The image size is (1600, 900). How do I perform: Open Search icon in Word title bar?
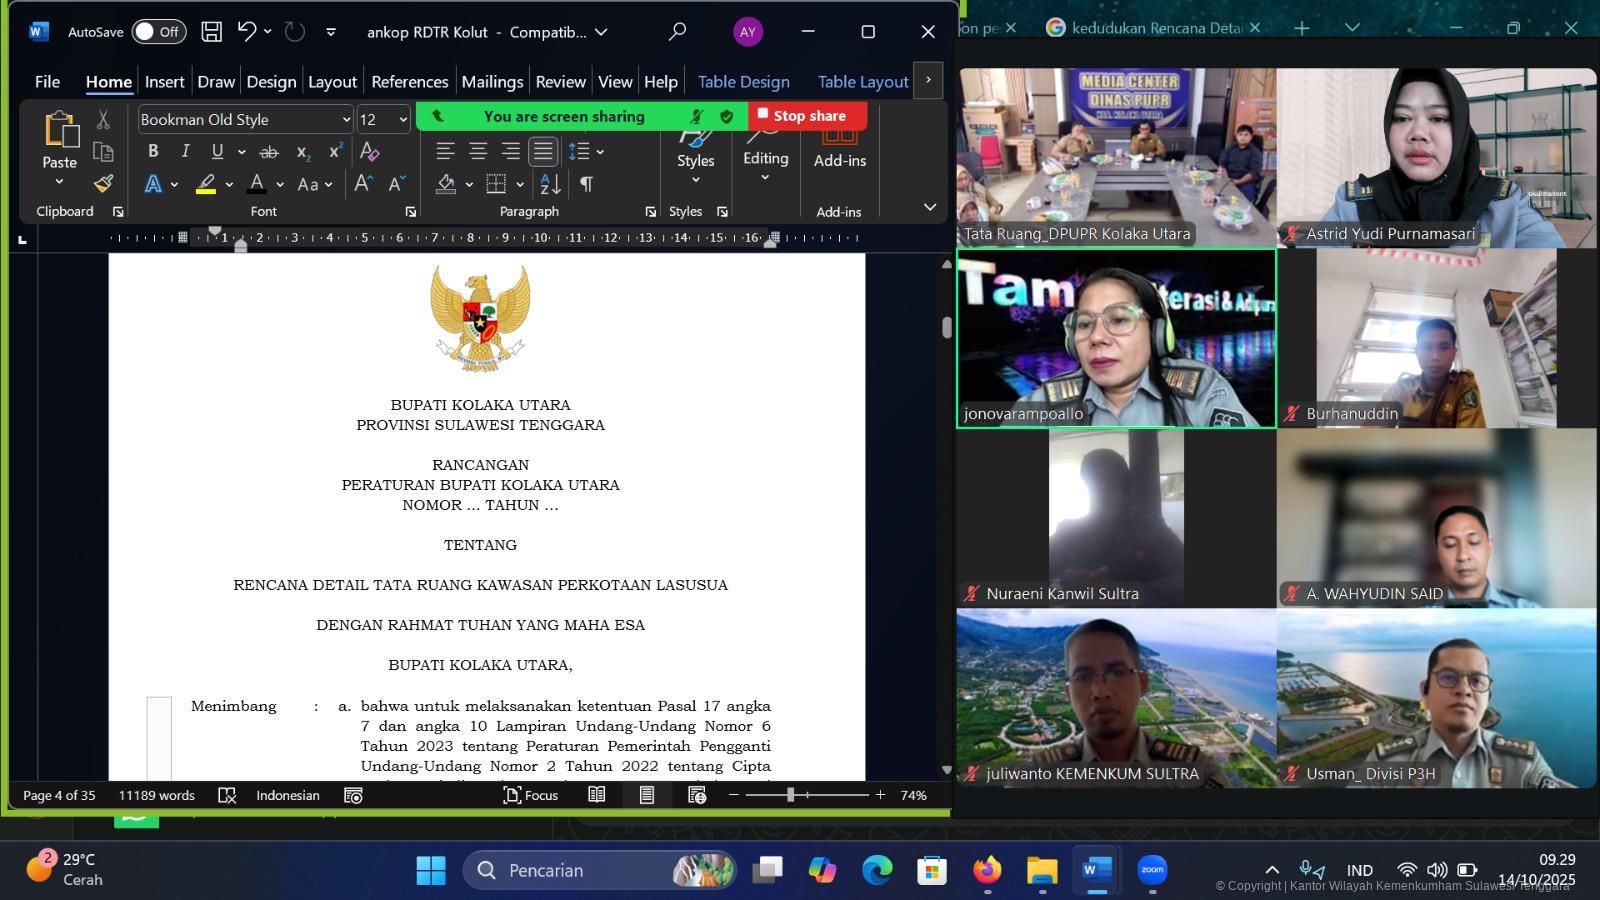pos(677,32)
